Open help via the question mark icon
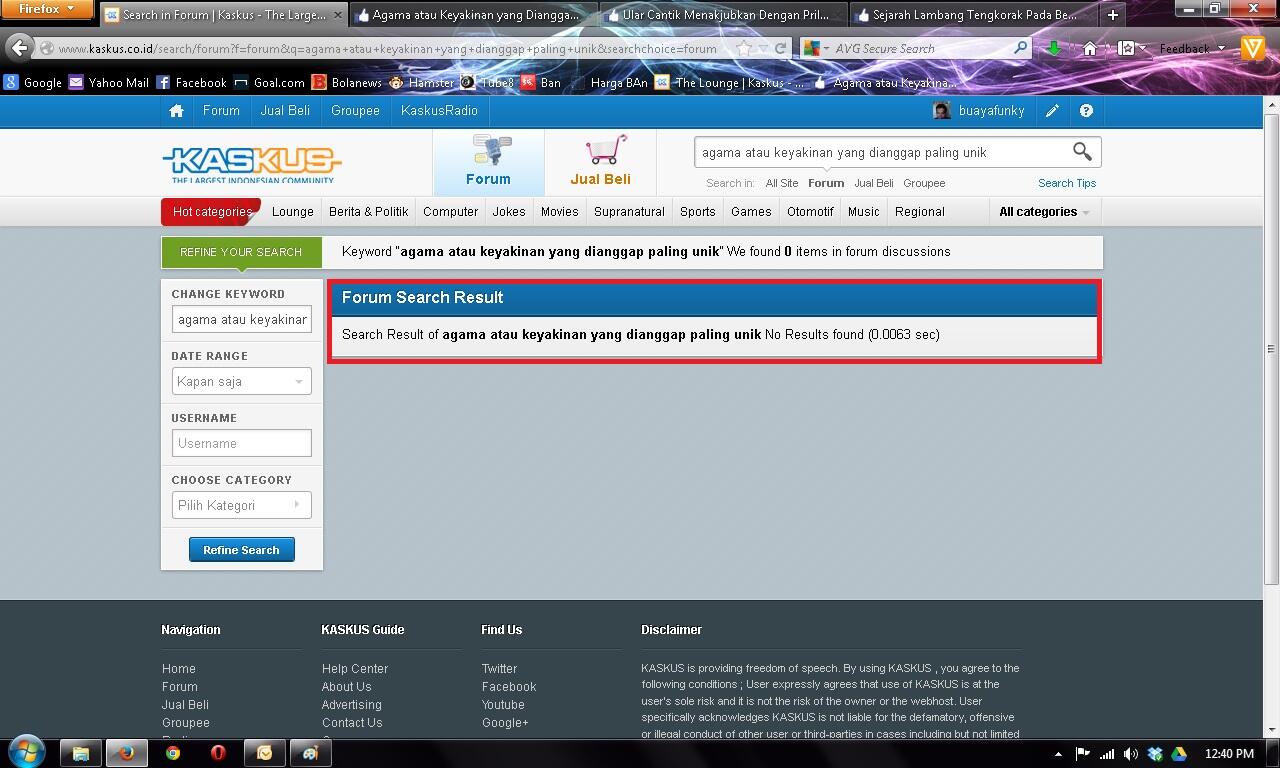The width and height of the screenshot is (1280, 768). 1086,111
